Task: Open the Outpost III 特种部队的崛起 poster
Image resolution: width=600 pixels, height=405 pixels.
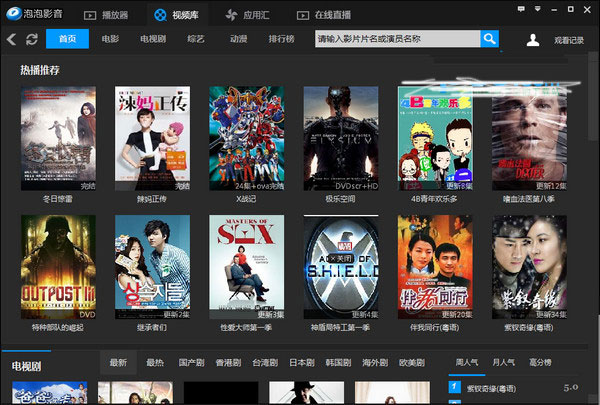Action: [x=58, y=267]
